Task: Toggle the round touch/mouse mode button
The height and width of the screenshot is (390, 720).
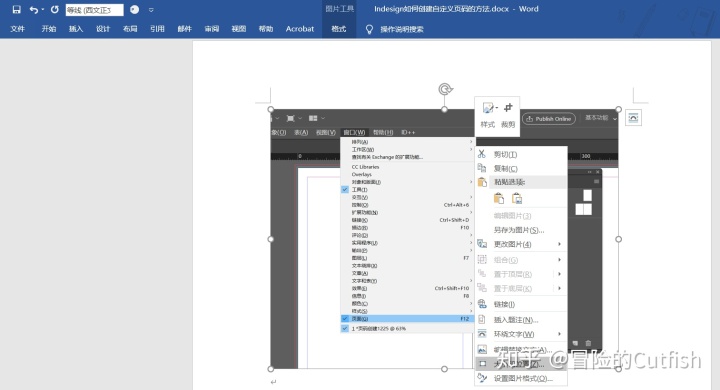Action: (135, 10)
